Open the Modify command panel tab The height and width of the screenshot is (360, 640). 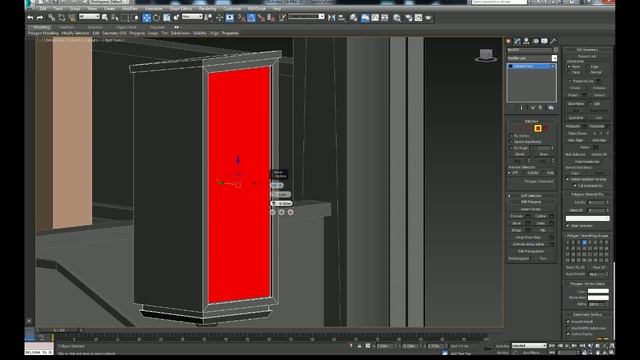pyautogui.click(x=518, y=41)
